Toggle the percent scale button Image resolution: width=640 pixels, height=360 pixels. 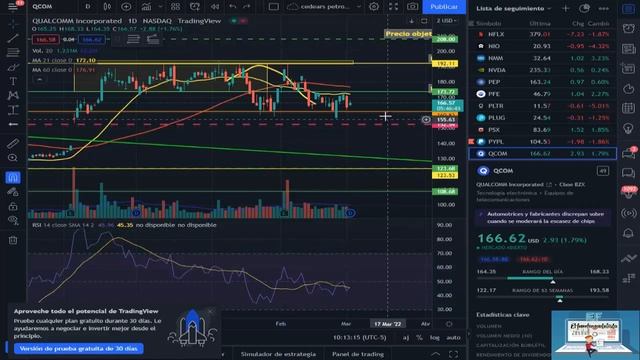tap(419, 337)
